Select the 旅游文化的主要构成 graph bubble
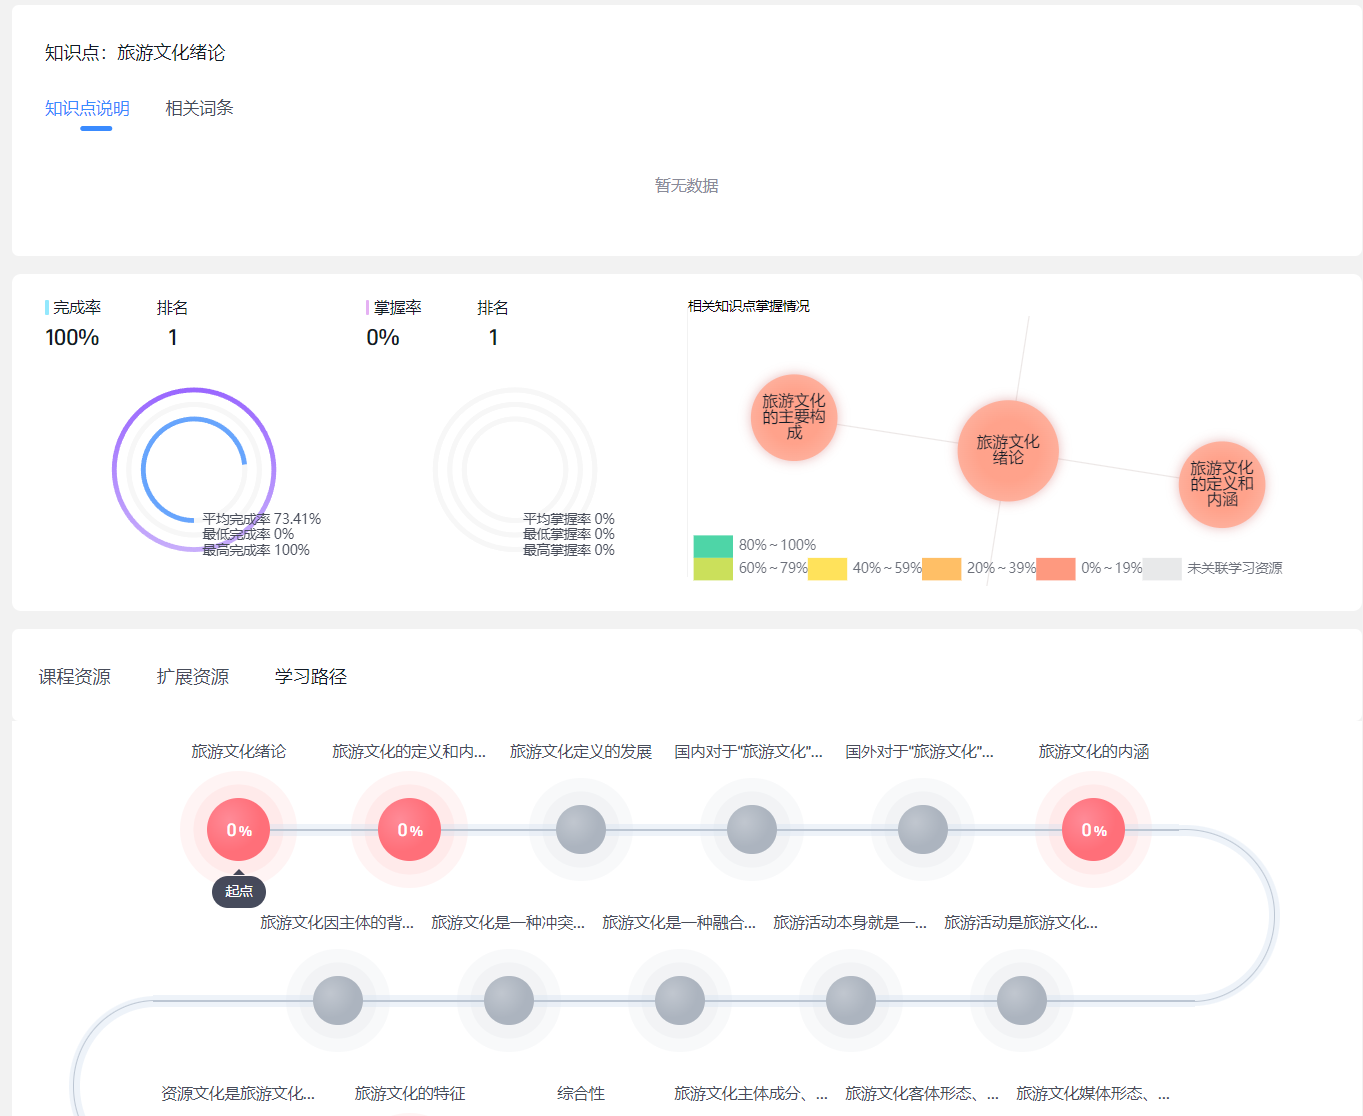Screen dimensions: 1363x1116 pyautogui.click(x=794, y=417)
